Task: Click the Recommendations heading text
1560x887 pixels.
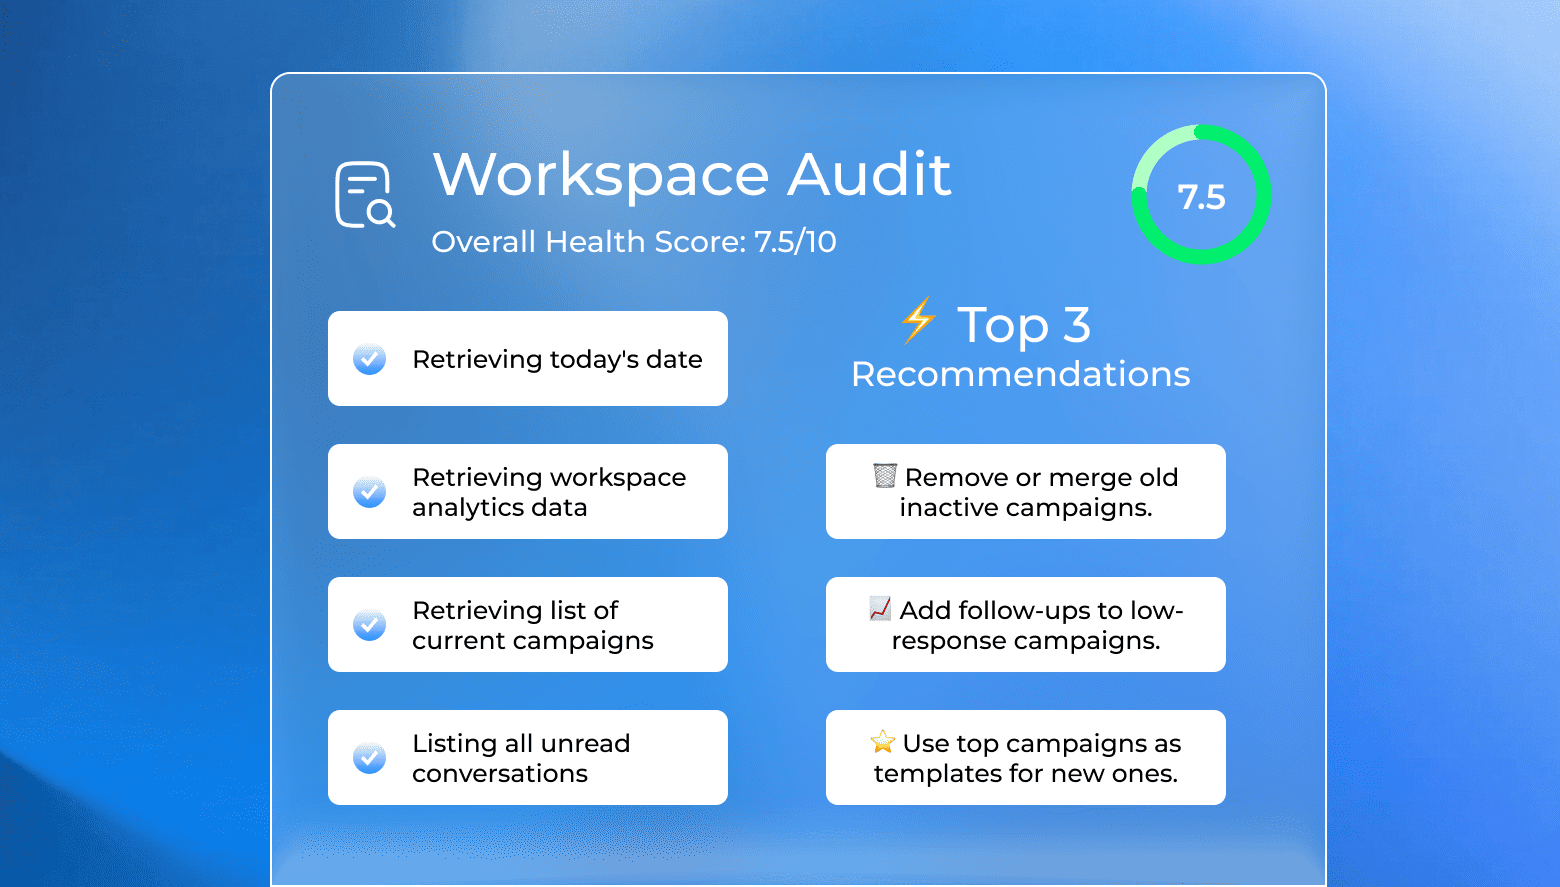Action: (x=1020, y=374)
